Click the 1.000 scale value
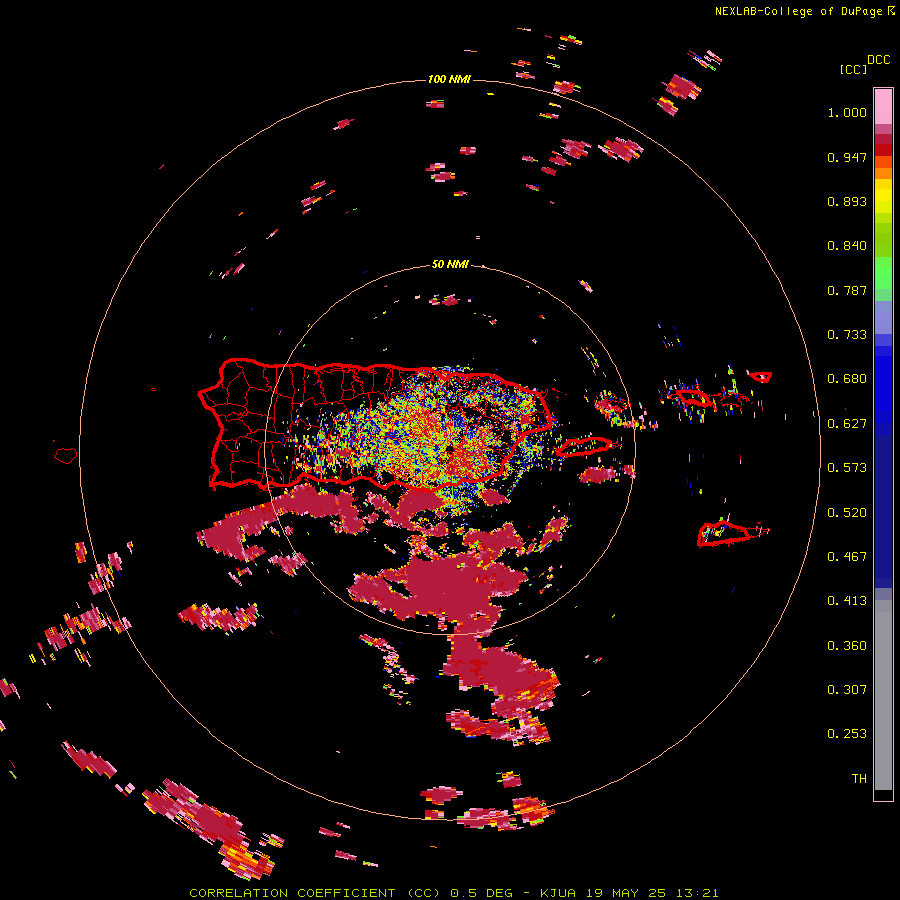 pyautogui.click(x=847, y=112)
